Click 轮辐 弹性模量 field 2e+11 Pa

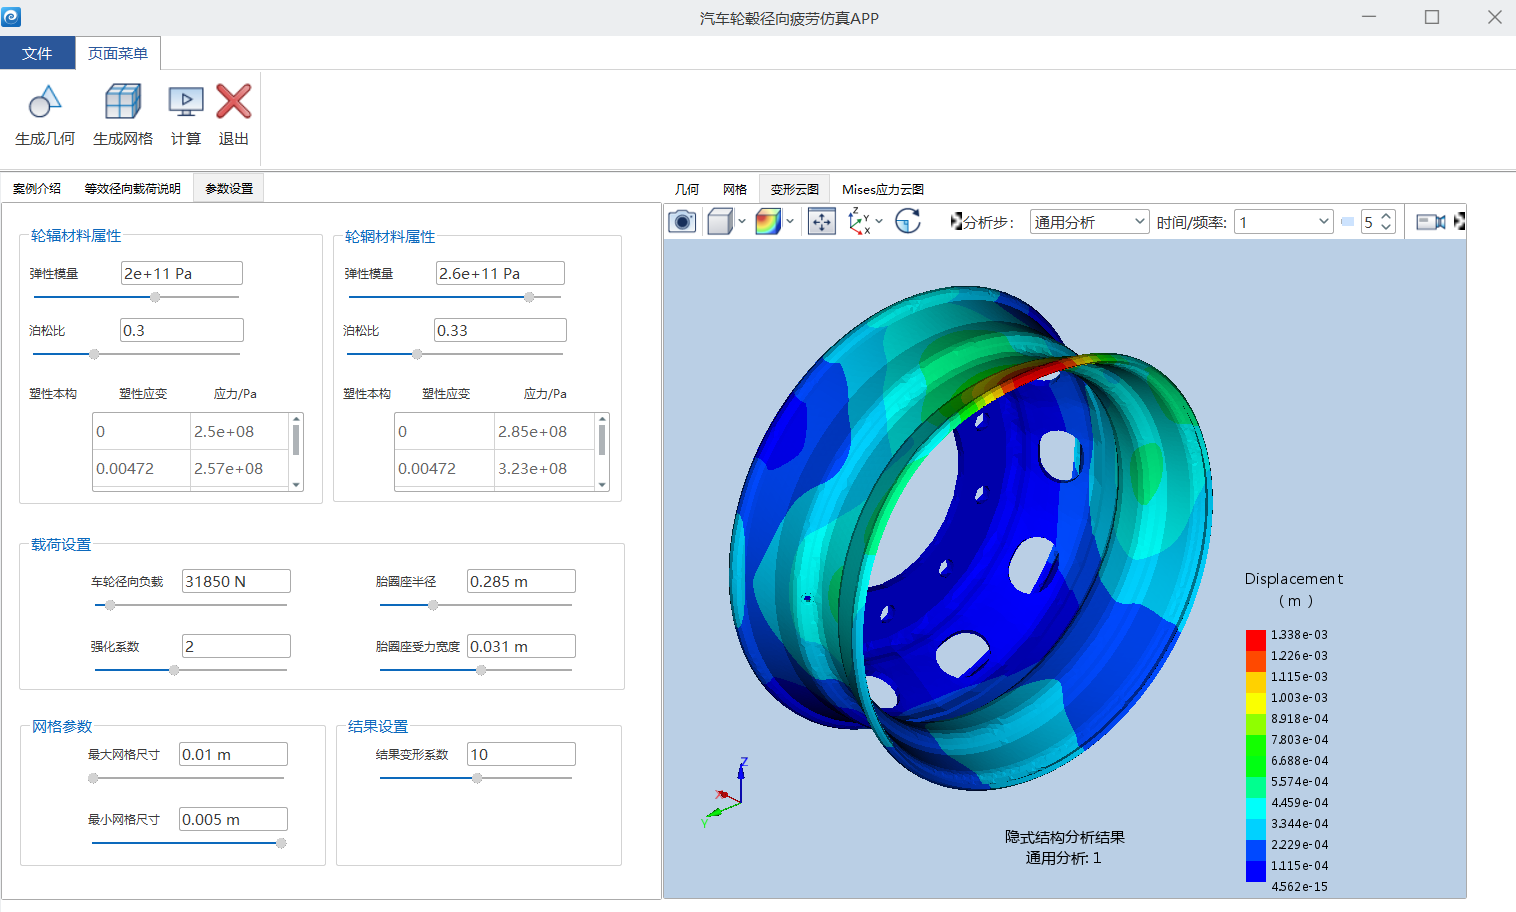coord(182,273)
